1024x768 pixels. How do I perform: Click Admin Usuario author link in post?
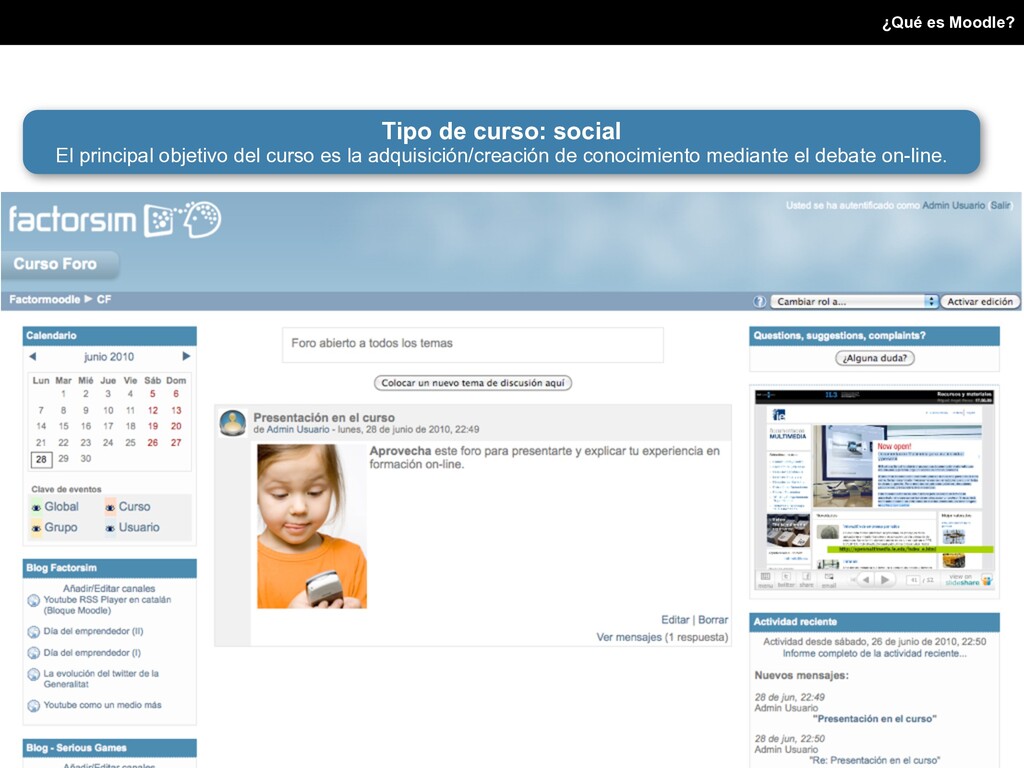(x=298, y=430)
